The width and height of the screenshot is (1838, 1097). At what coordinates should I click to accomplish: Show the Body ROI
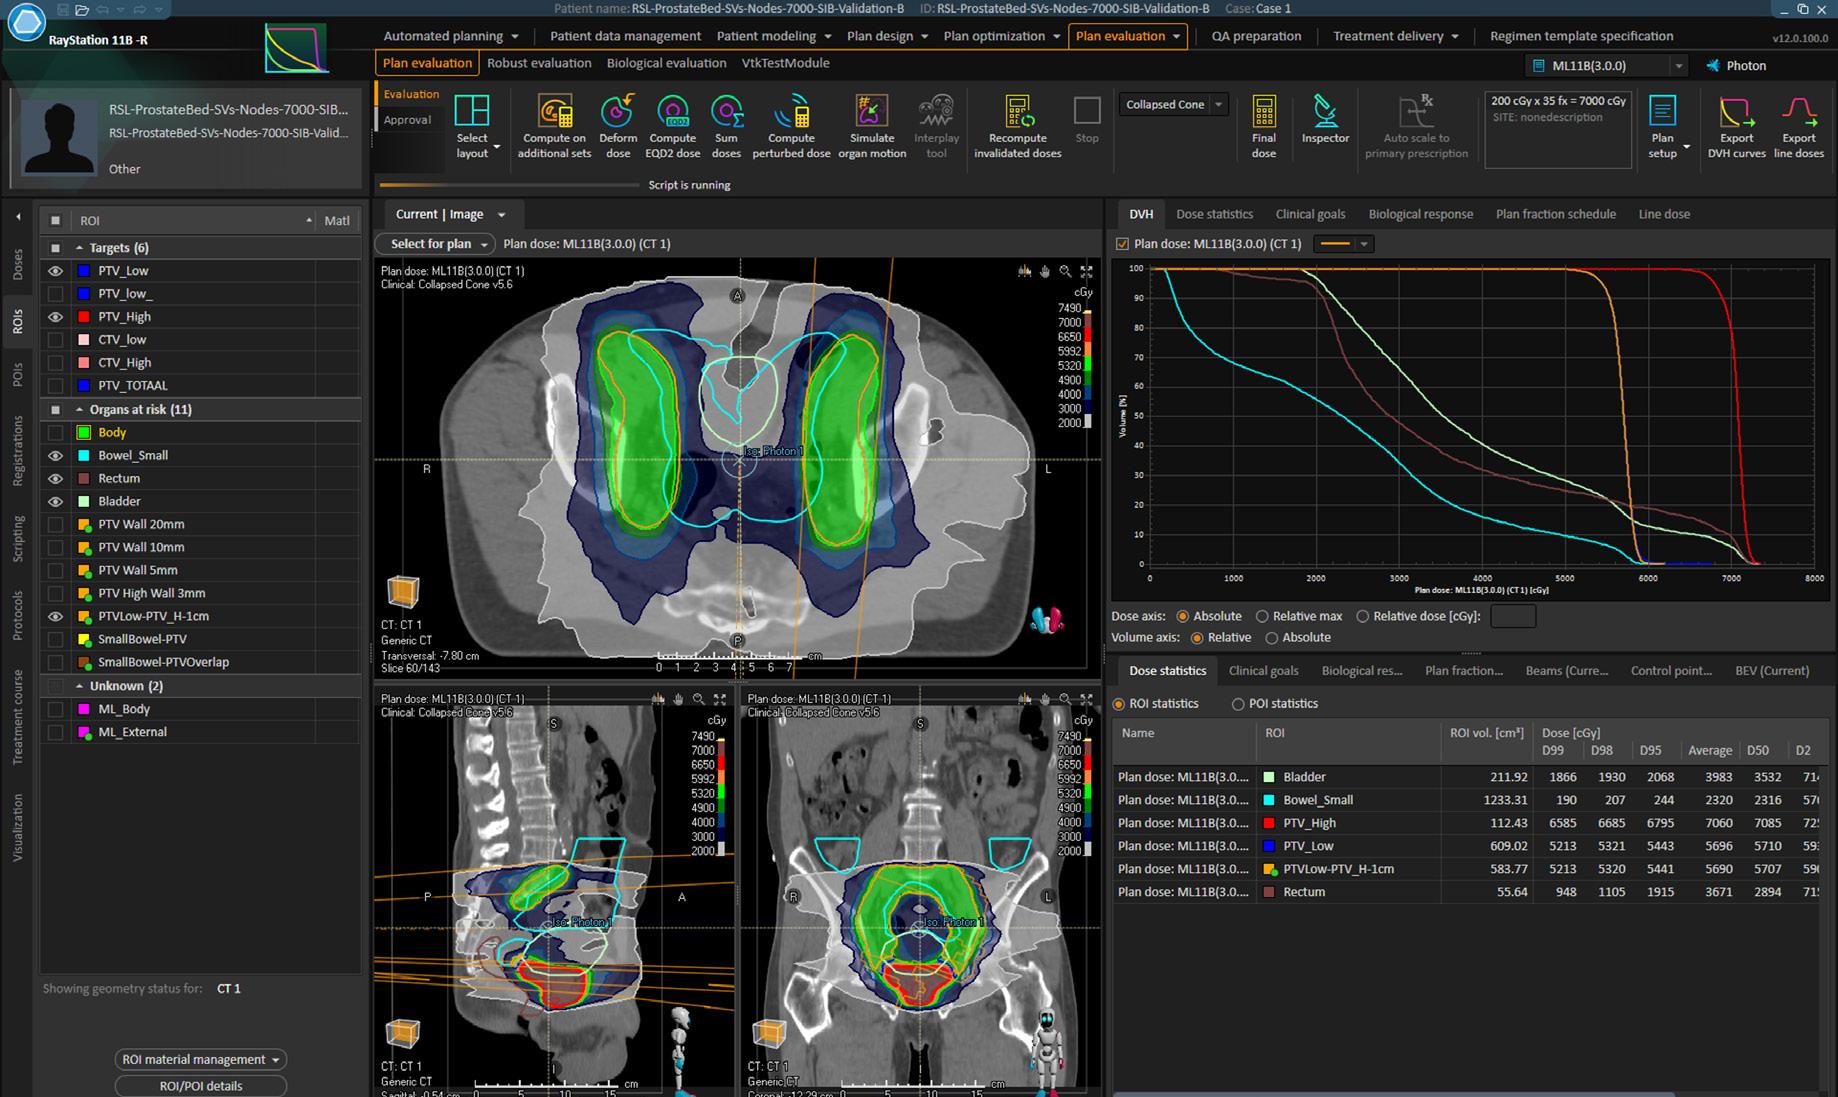[55, 432]
